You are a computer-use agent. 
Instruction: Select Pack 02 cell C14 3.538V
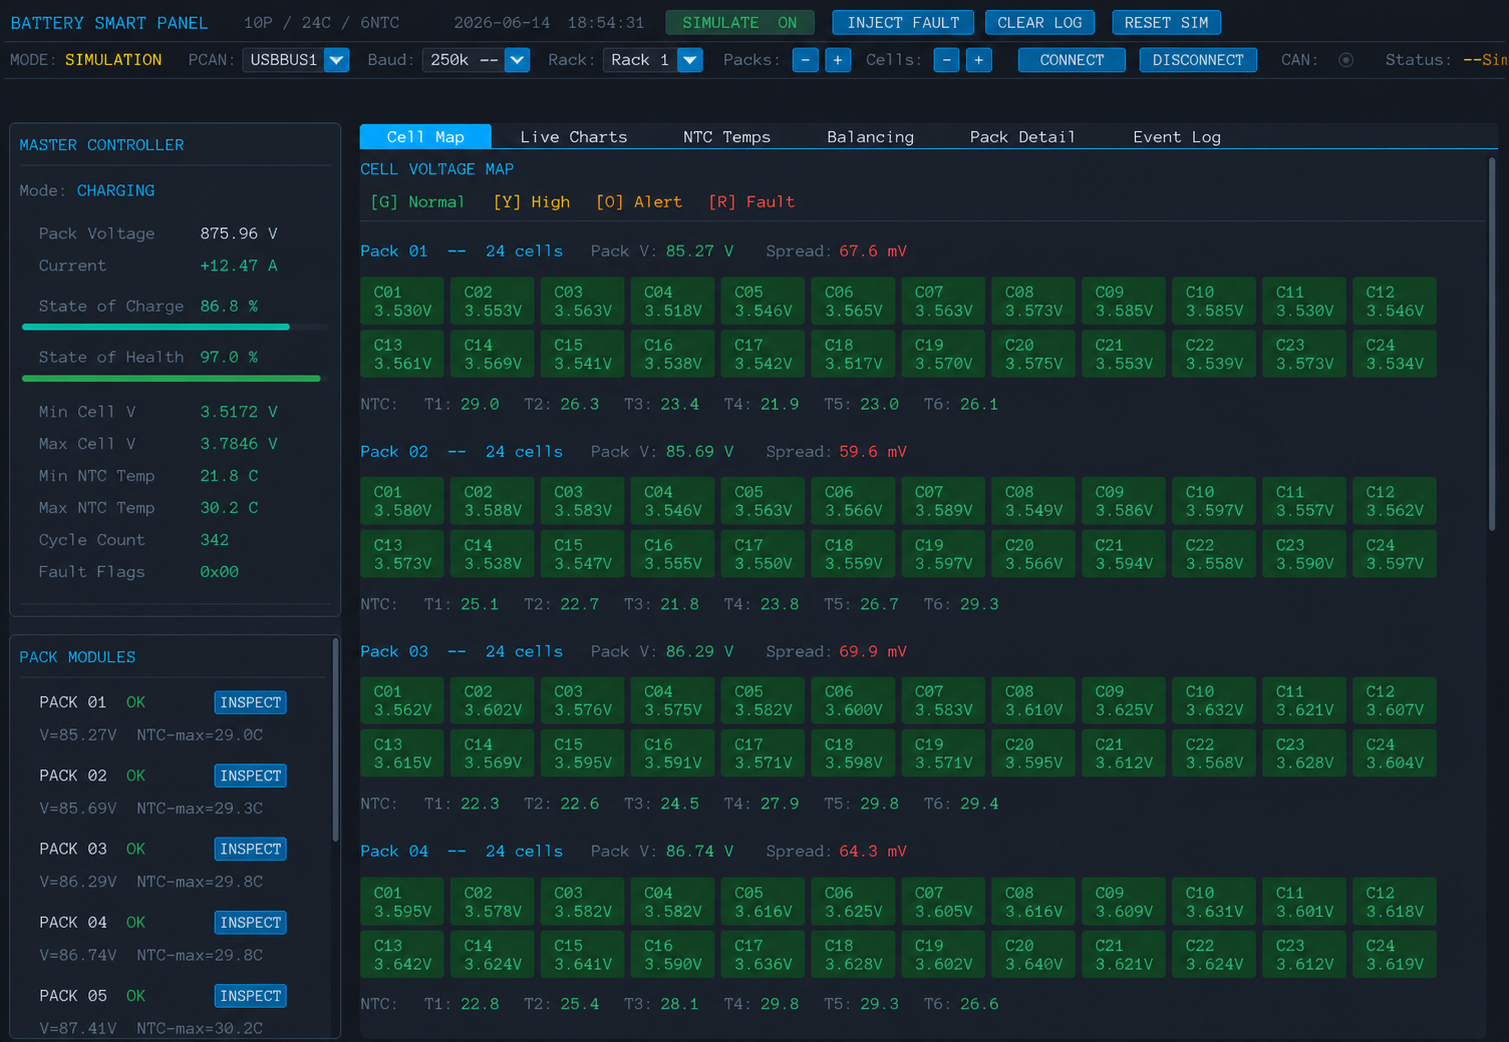[x=492, y=554]
